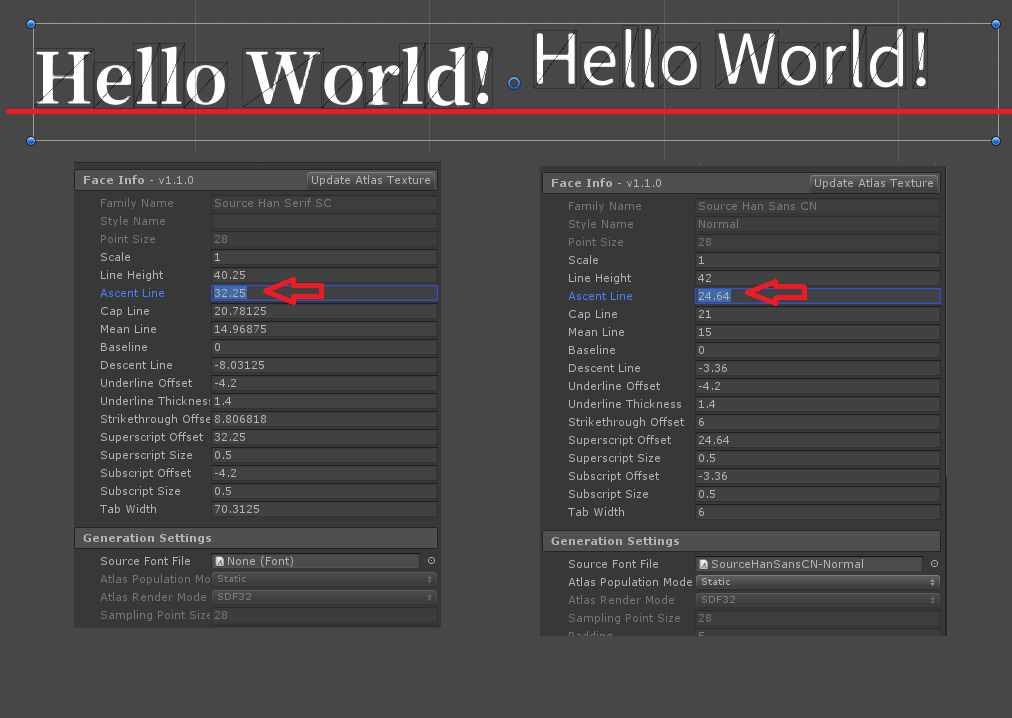Edit the Descent Line value -3.36

817,368
